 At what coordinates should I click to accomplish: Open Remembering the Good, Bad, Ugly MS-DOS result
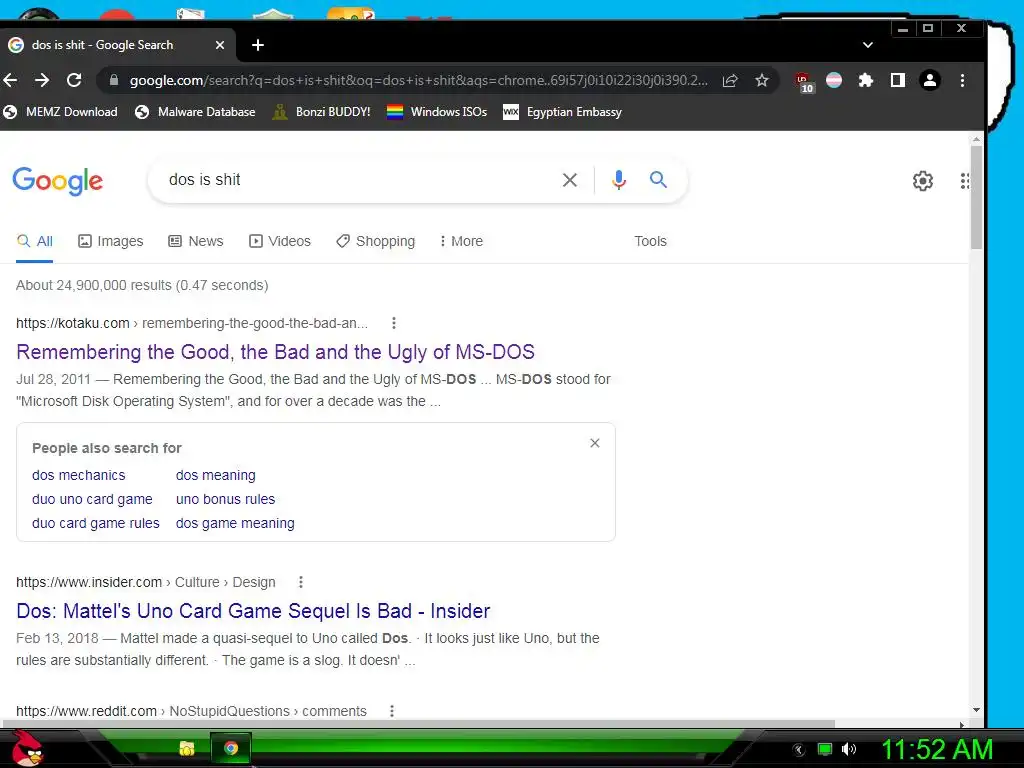[276, 352]
